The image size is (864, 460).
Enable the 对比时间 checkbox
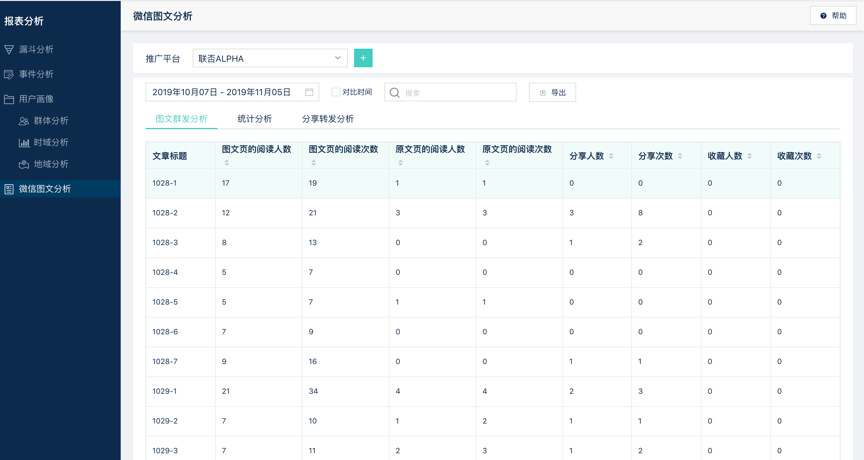click(x=336, y=92)
